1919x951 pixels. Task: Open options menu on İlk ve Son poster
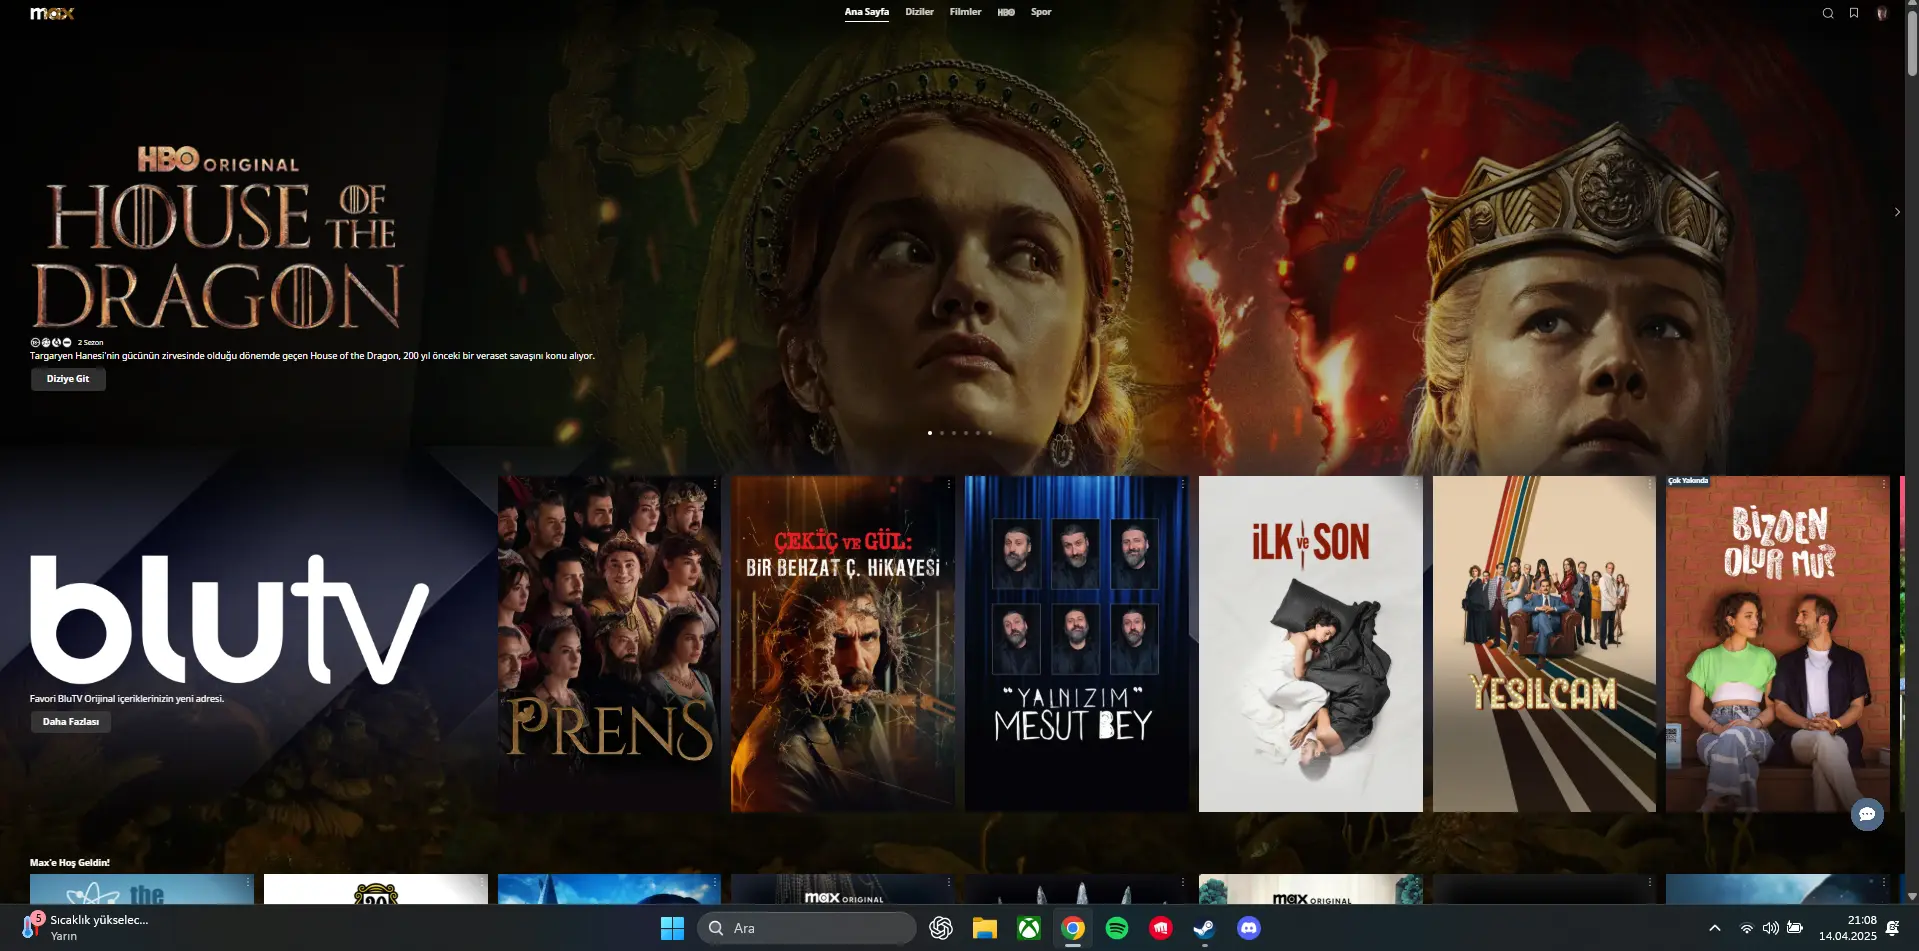(1417, 484)
